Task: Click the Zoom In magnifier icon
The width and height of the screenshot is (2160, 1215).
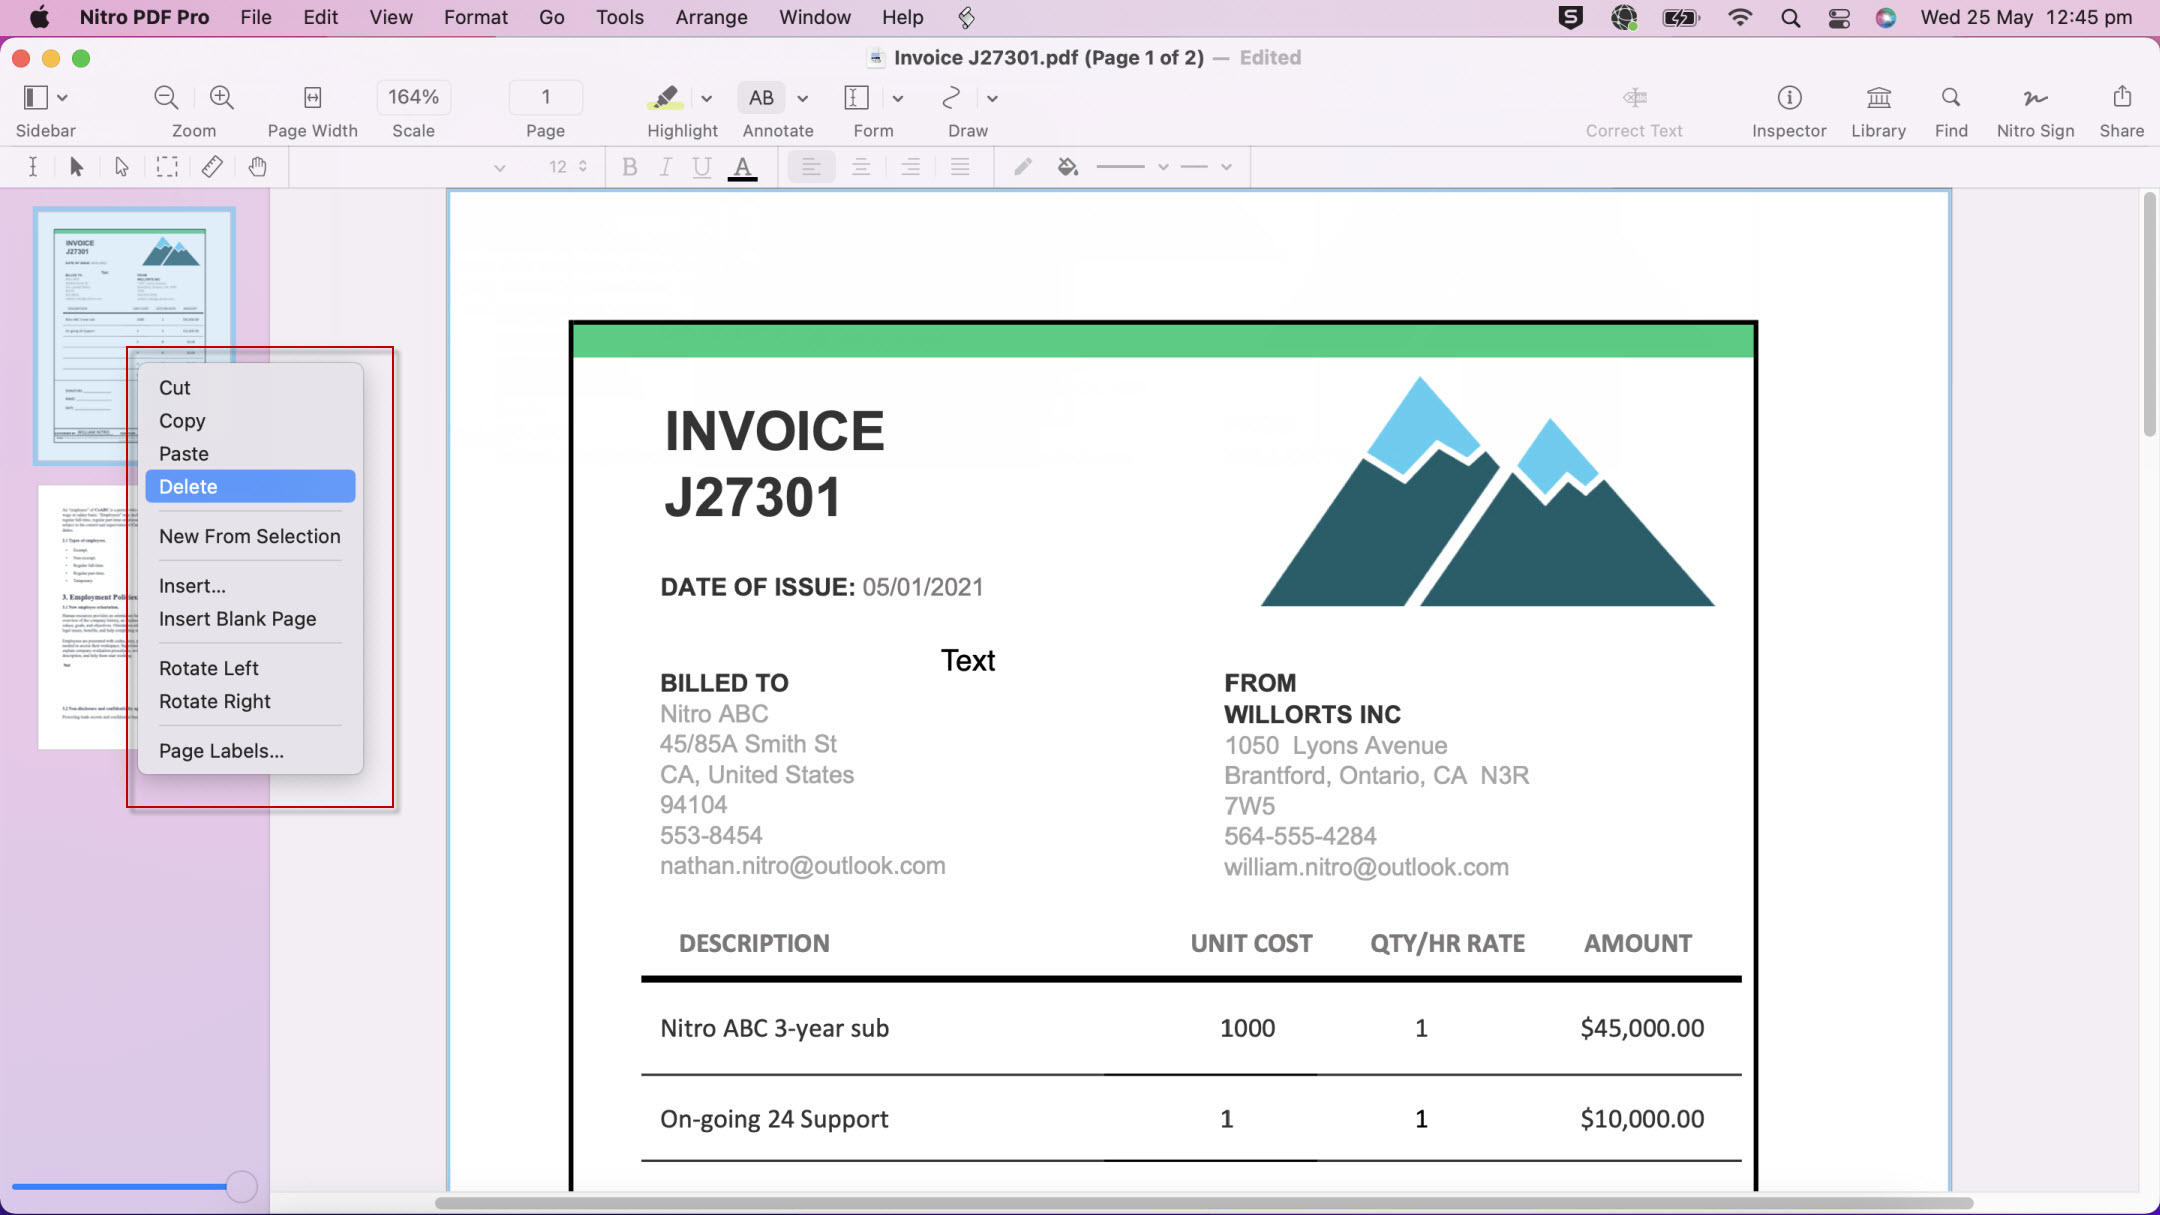Action: point(221,97)
